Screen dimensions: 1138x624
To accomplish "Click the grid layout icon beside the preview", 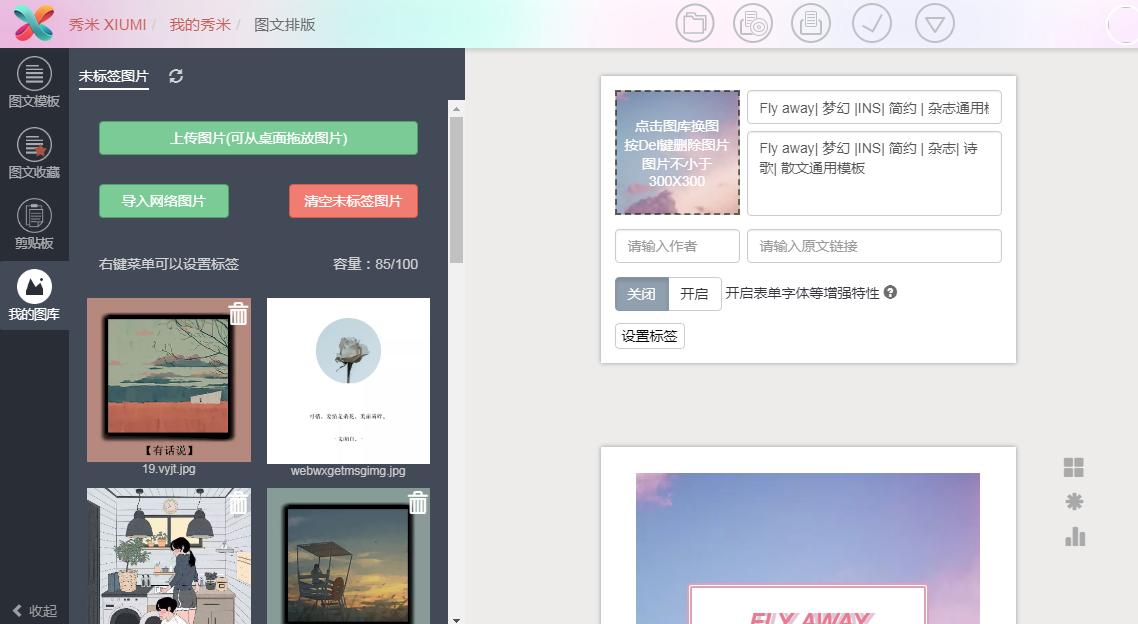I will (x=1072, y=466).
